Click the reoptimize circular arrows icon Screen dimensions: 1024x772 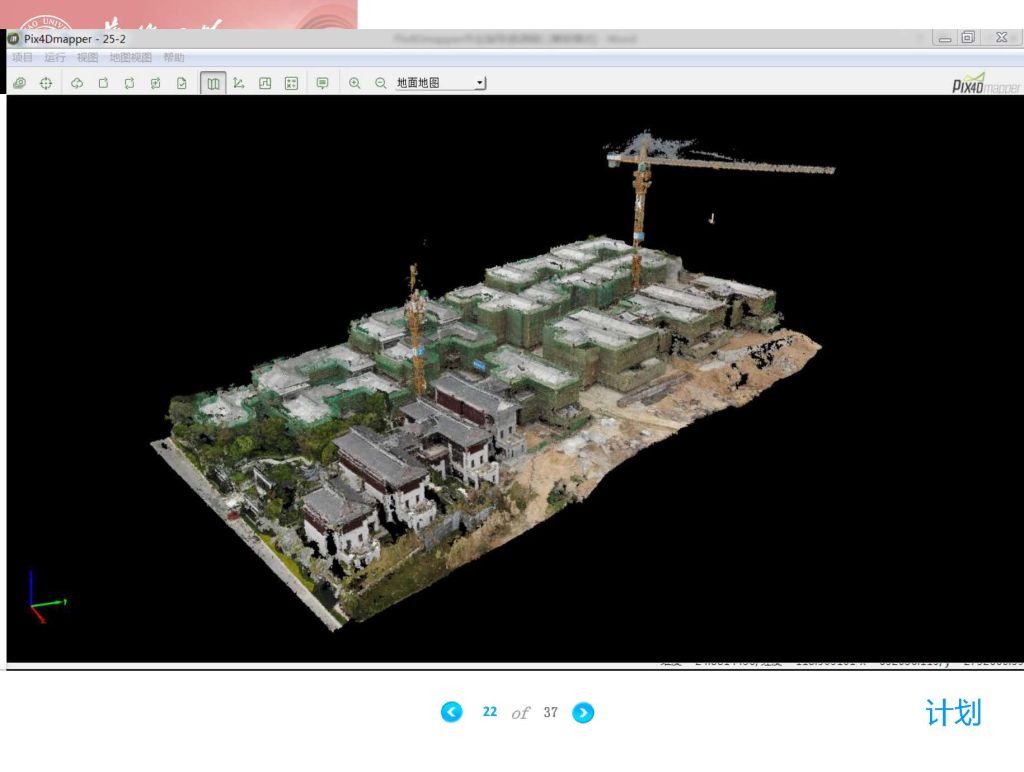click(x=129, y=83)
